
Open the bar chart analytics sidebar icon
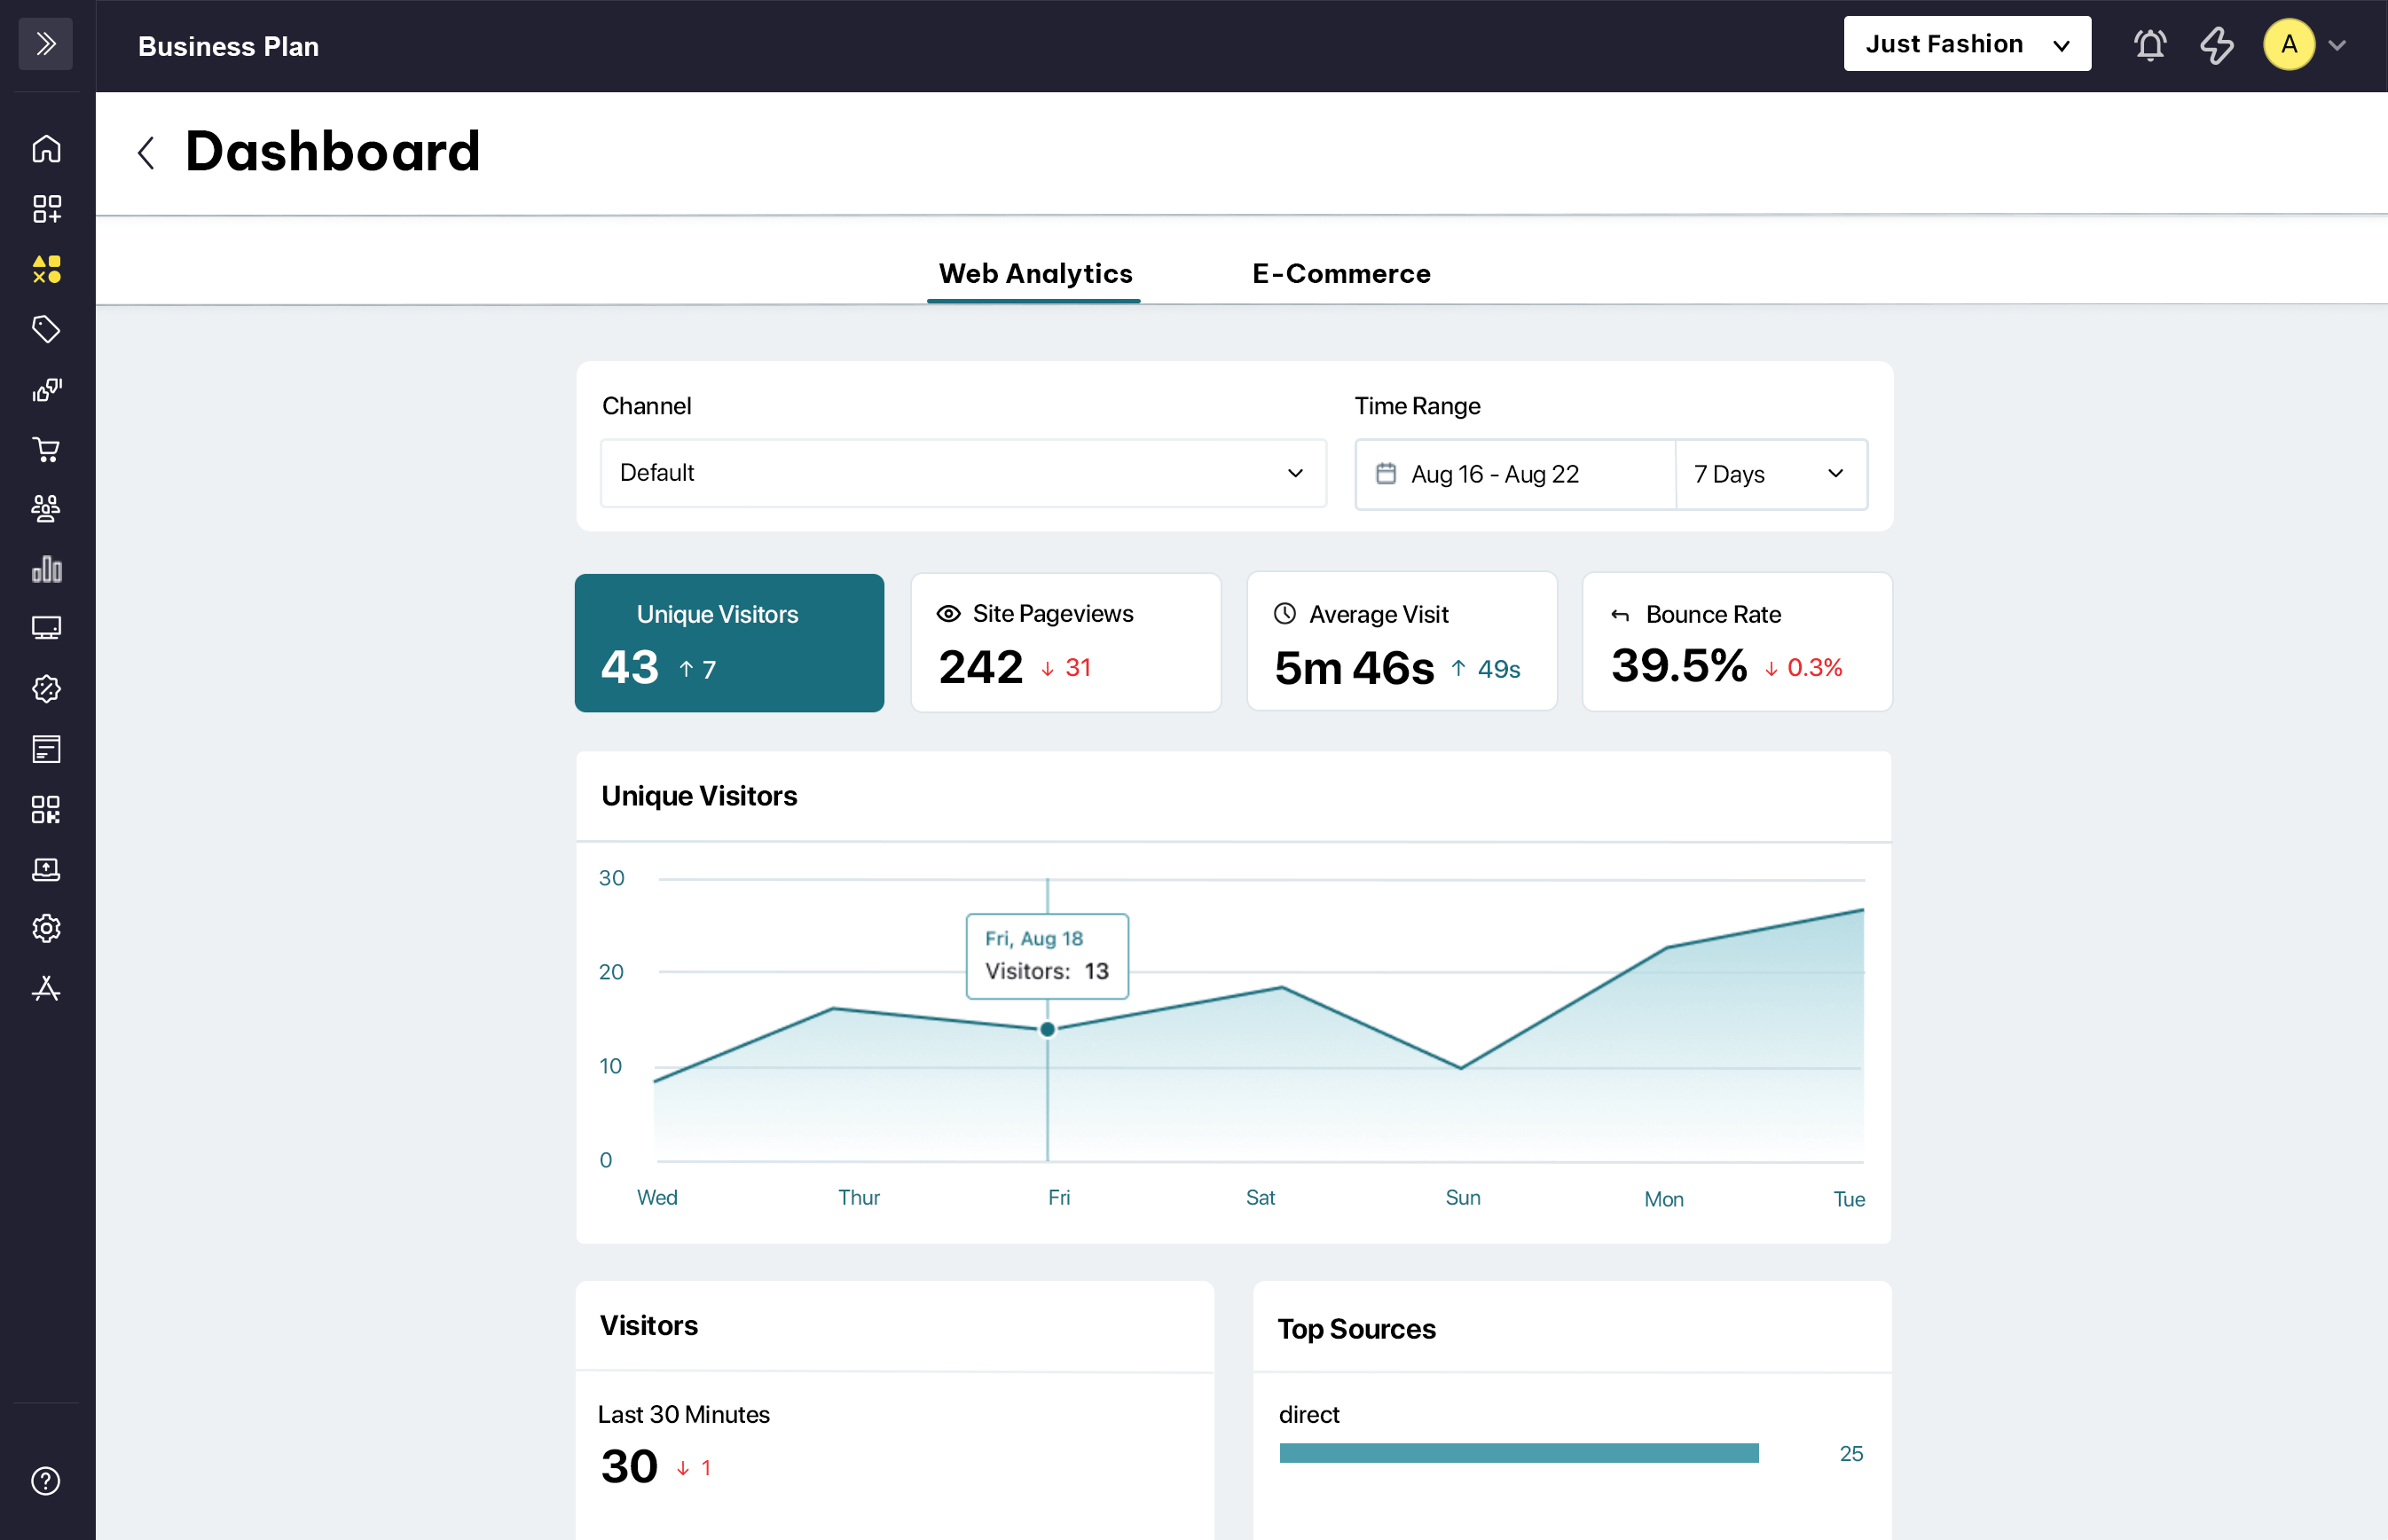tap(46, 569)
